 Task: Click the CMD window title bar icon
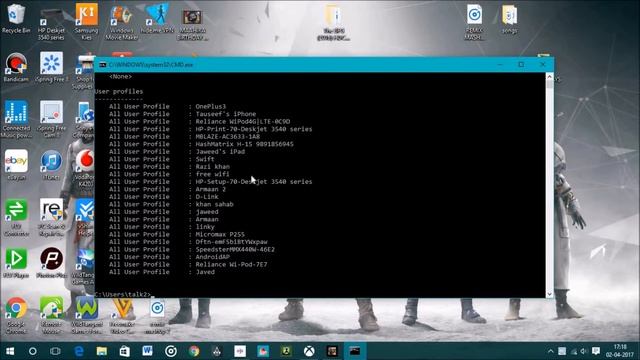[102, 64]
